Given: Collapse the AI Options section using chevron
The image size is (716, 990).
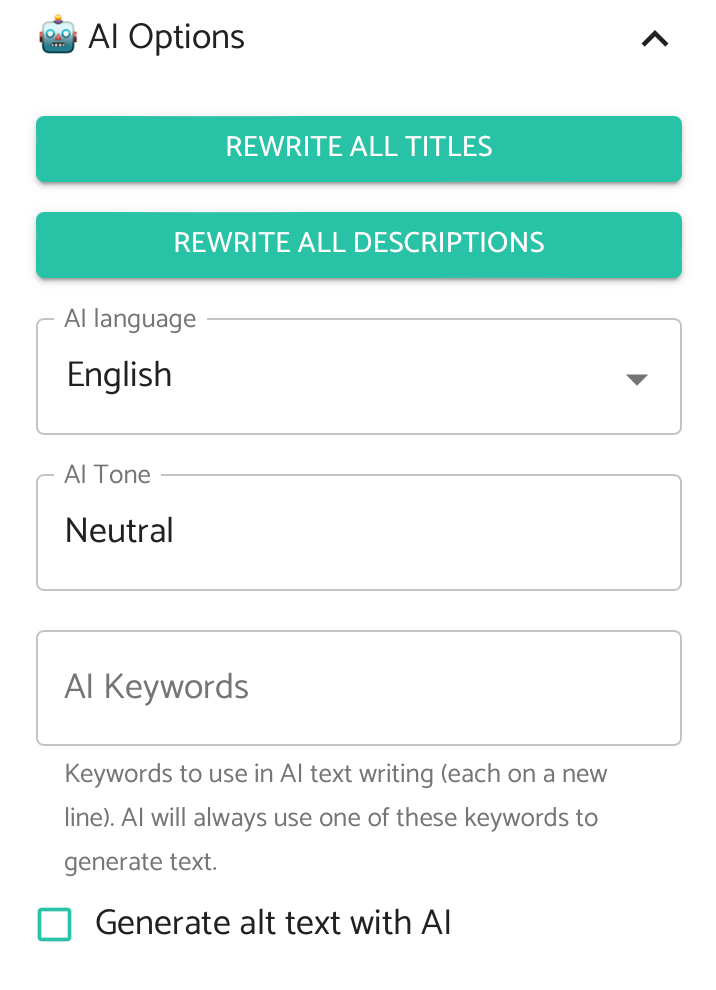Looking at the screenshot, I should click(655, 39).
